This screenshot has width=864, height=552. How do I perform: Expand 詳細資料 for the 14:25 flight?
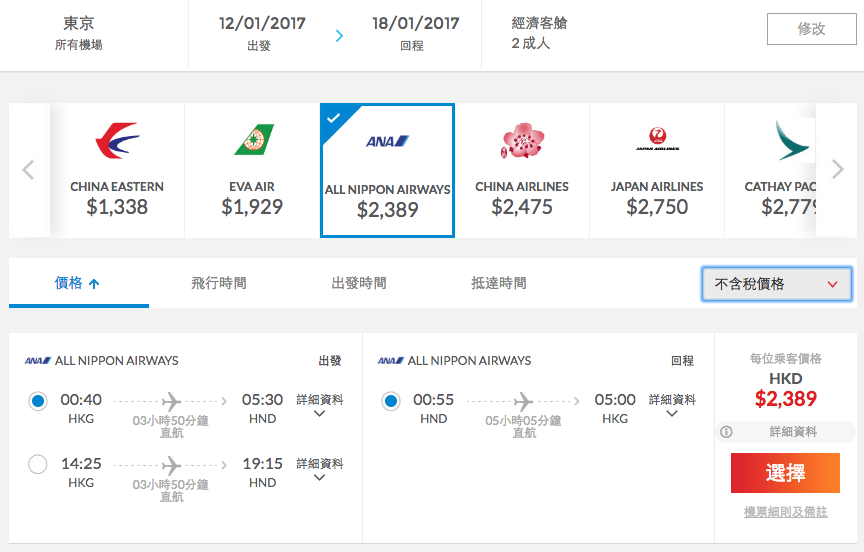point(320,469)
